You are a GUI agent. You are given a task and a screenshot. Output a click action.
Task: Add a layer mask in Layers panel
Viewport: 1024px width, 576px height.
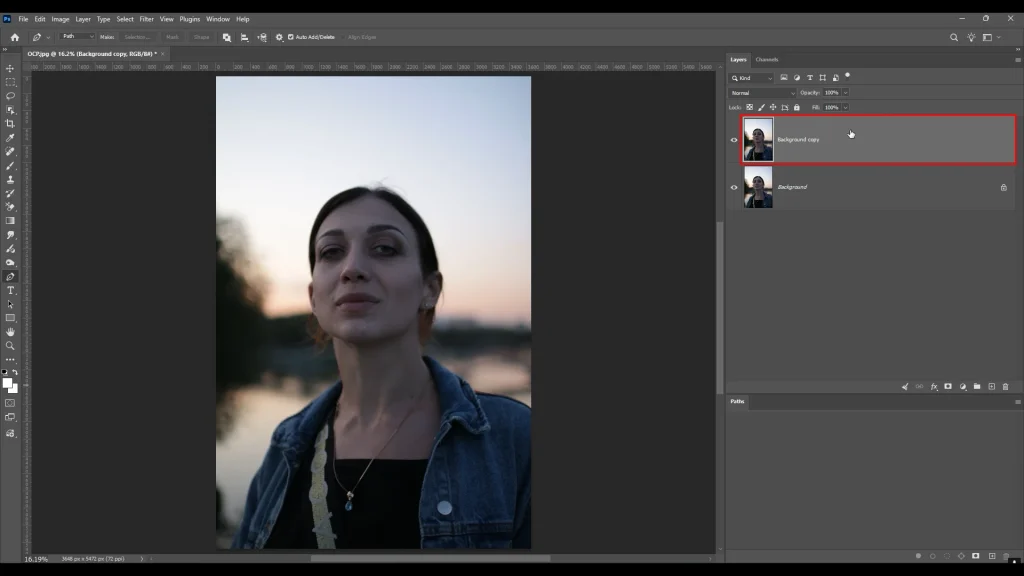tap(948, 387)
